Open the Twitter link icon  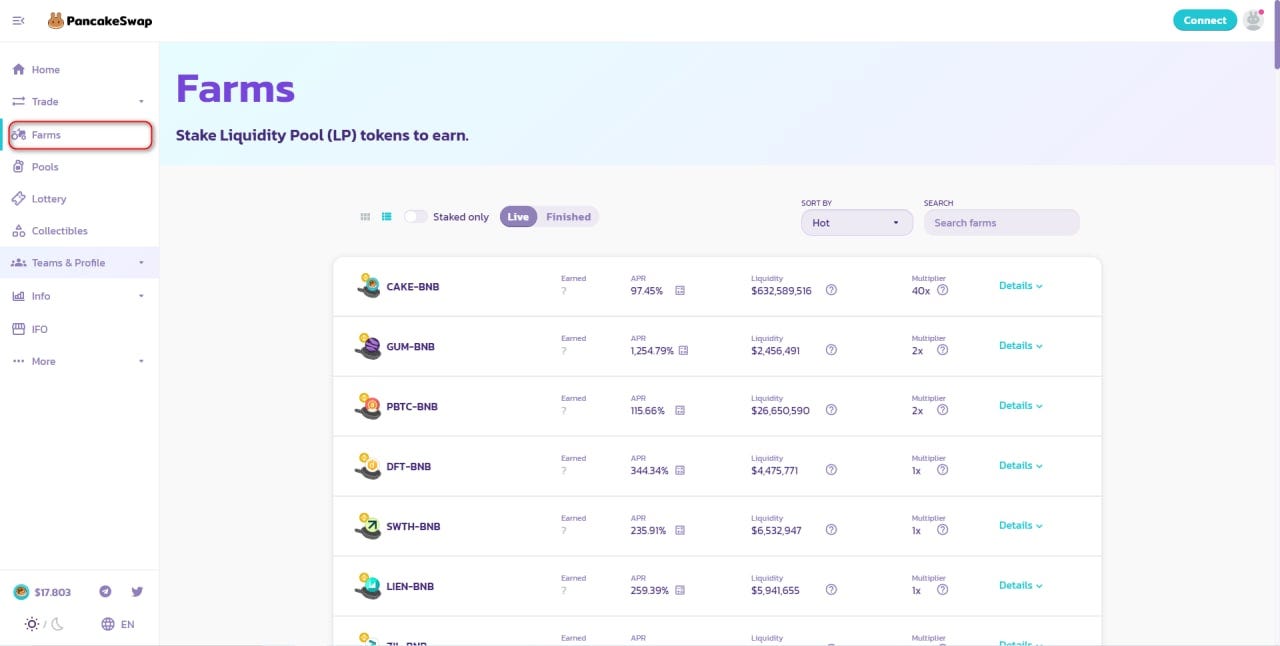pos(137,592)
